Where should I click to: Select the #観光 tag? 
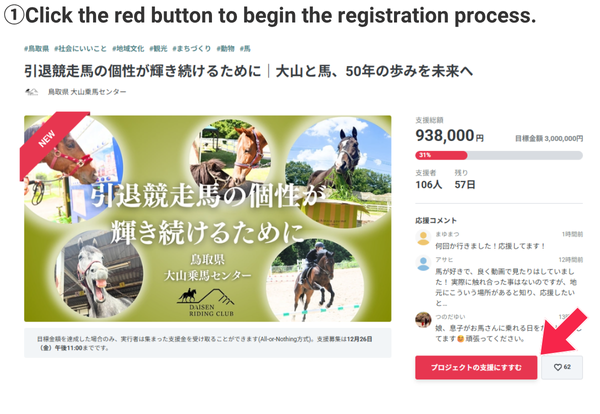[x=158, y=49]
